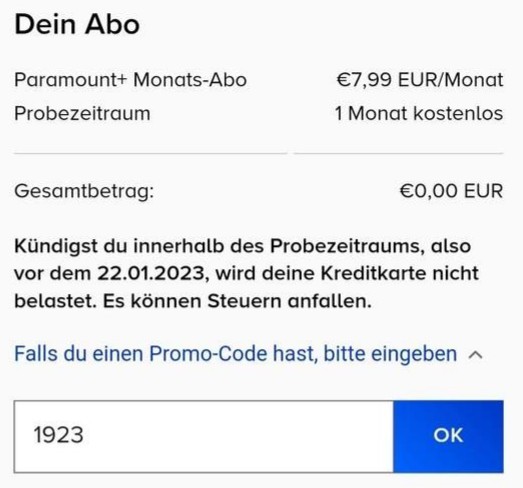523x488 pixels.
Task: Select the '1923' text in promo field
Action: 58,435
